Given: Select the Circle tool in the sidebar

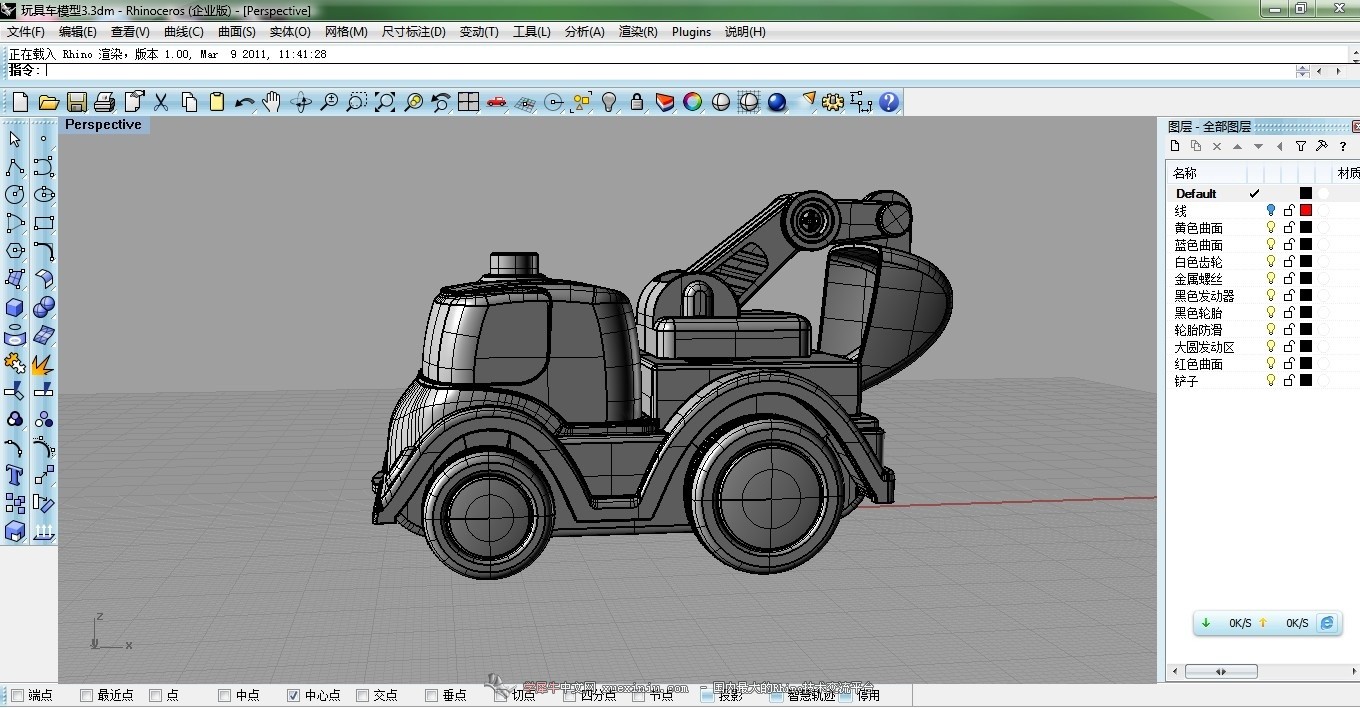Looking at the screenshot, I should coord(15,195).
